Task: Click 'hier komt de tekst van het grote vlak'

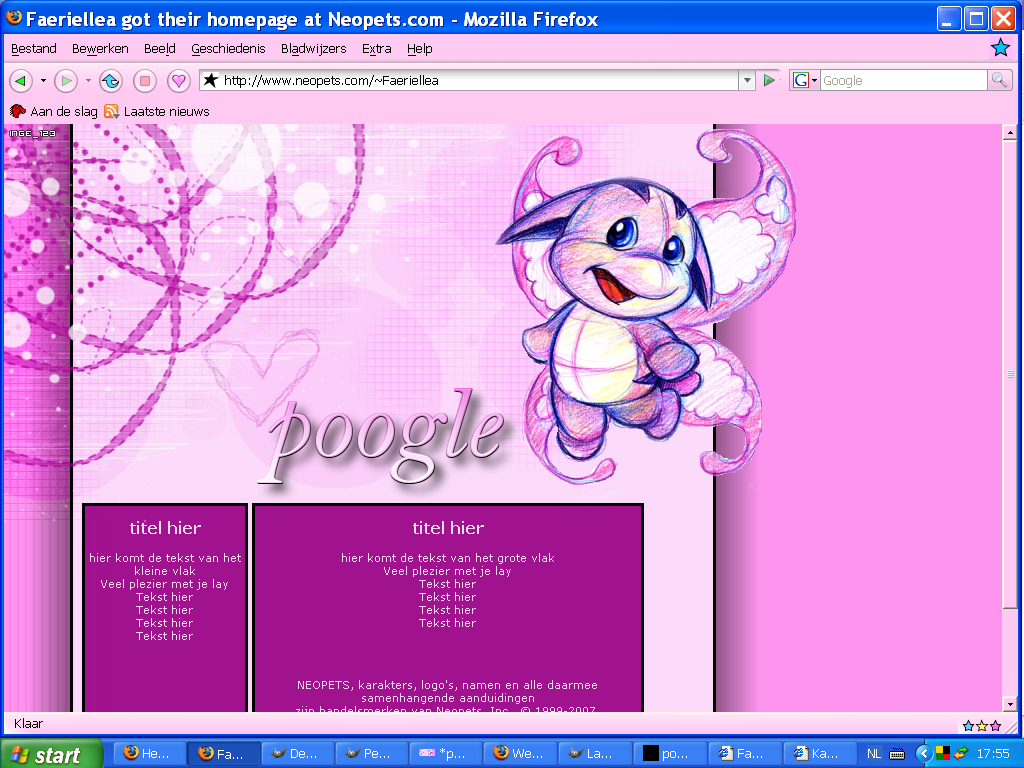Action: pyautogui.click(x=448, y=558)
